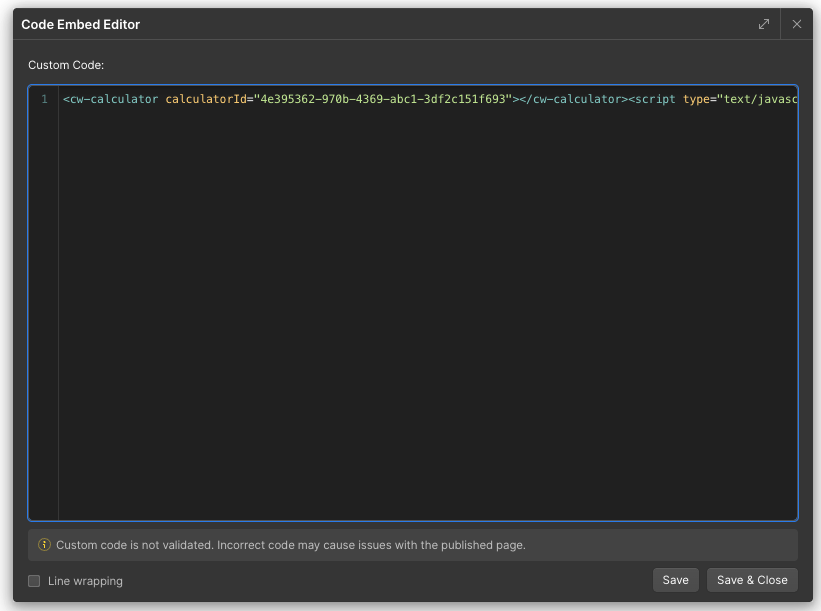Click the close X icon

pyautogui.click(x=796, y=23)
